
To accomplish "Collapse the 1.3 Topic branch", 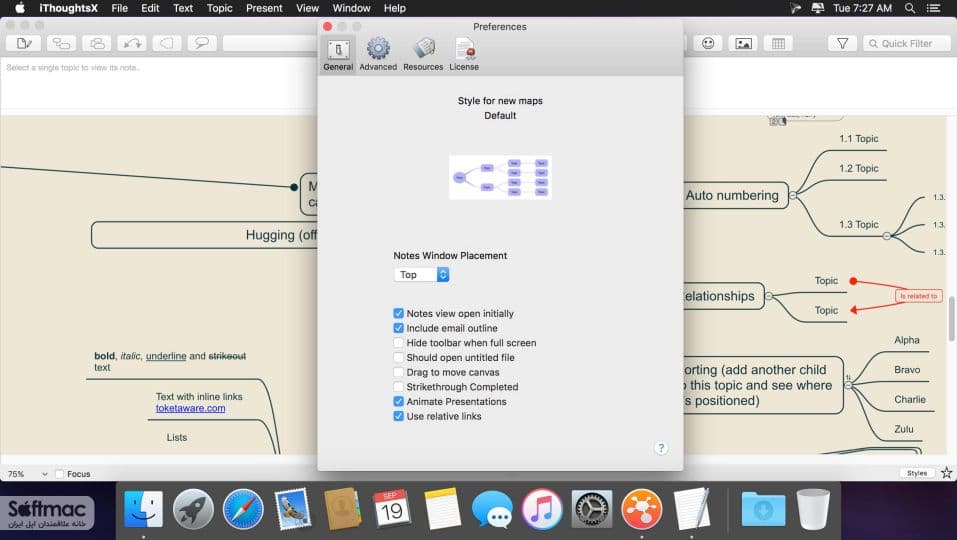I will click(x=887, y=236).
